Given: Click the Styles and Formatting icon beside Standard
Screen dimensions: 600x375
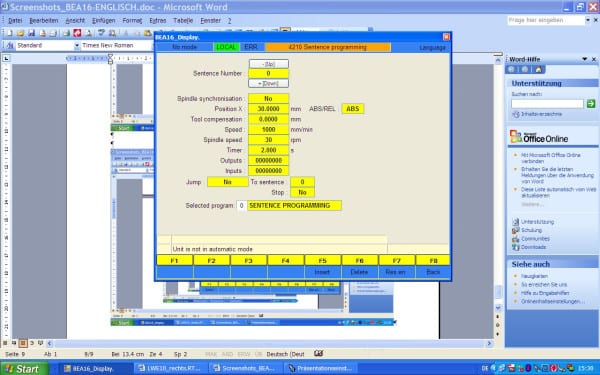Looking at the screenshot, I should tap(9, 46).
